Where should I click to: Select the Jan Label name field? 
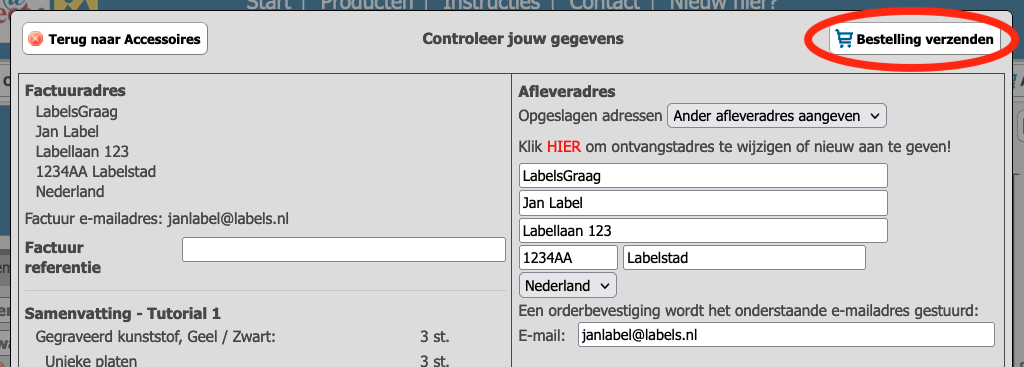tap(703, 203)
